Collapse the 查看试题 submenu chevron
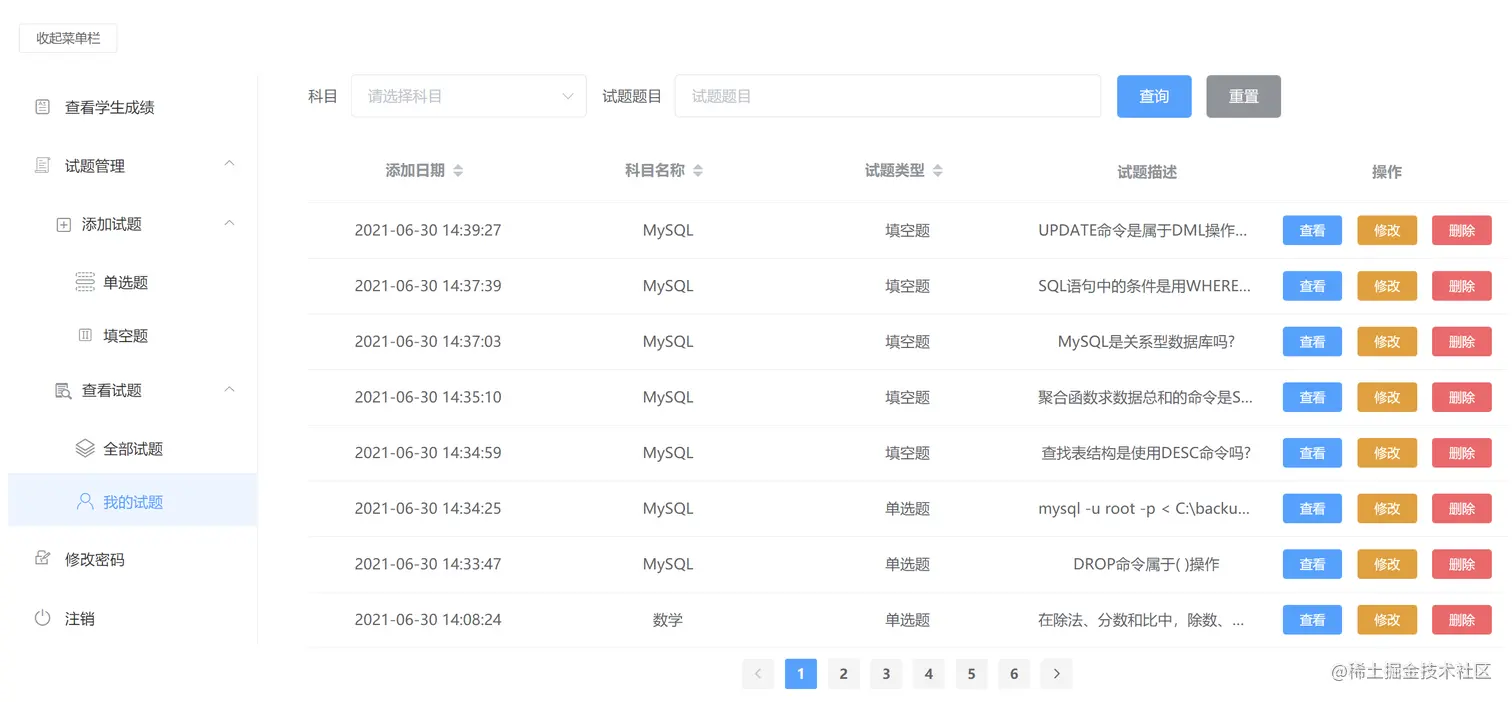Viewport: 1512px width, 702px height. (229, 388)
